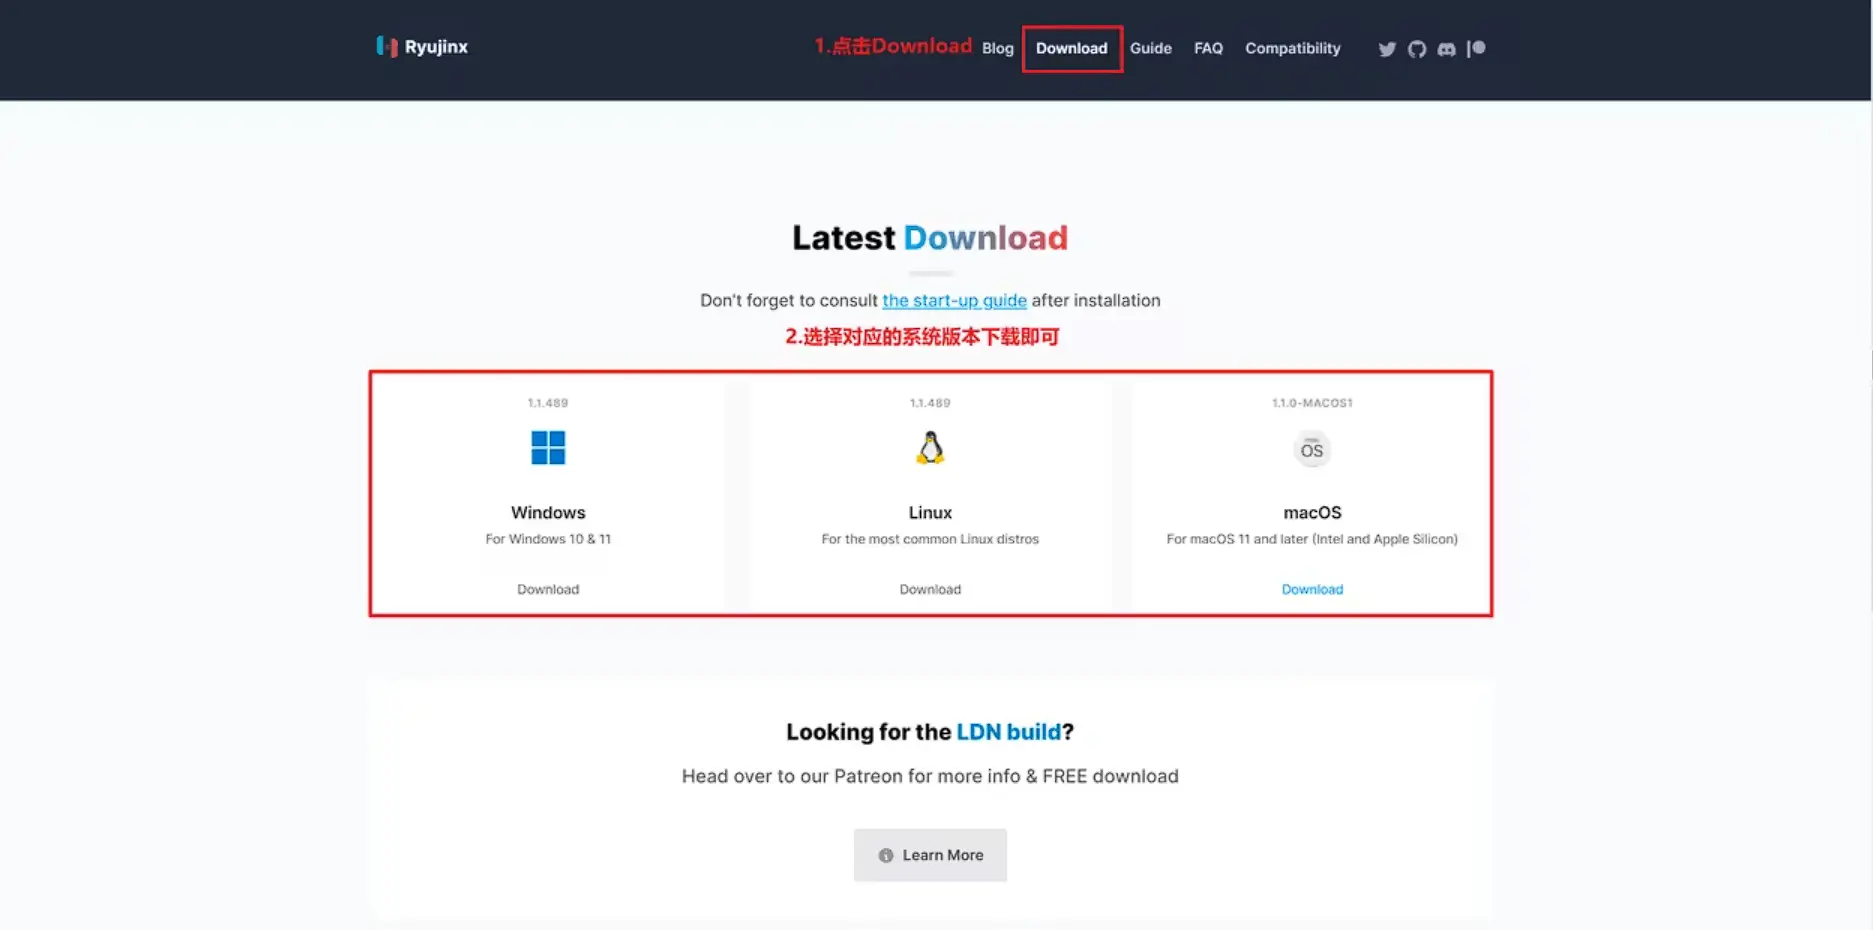Image resolution: width=1873 pixels, height=930 pixels.
Task: Select Download in the navigation bar
Action: (x=1071, y=48)
